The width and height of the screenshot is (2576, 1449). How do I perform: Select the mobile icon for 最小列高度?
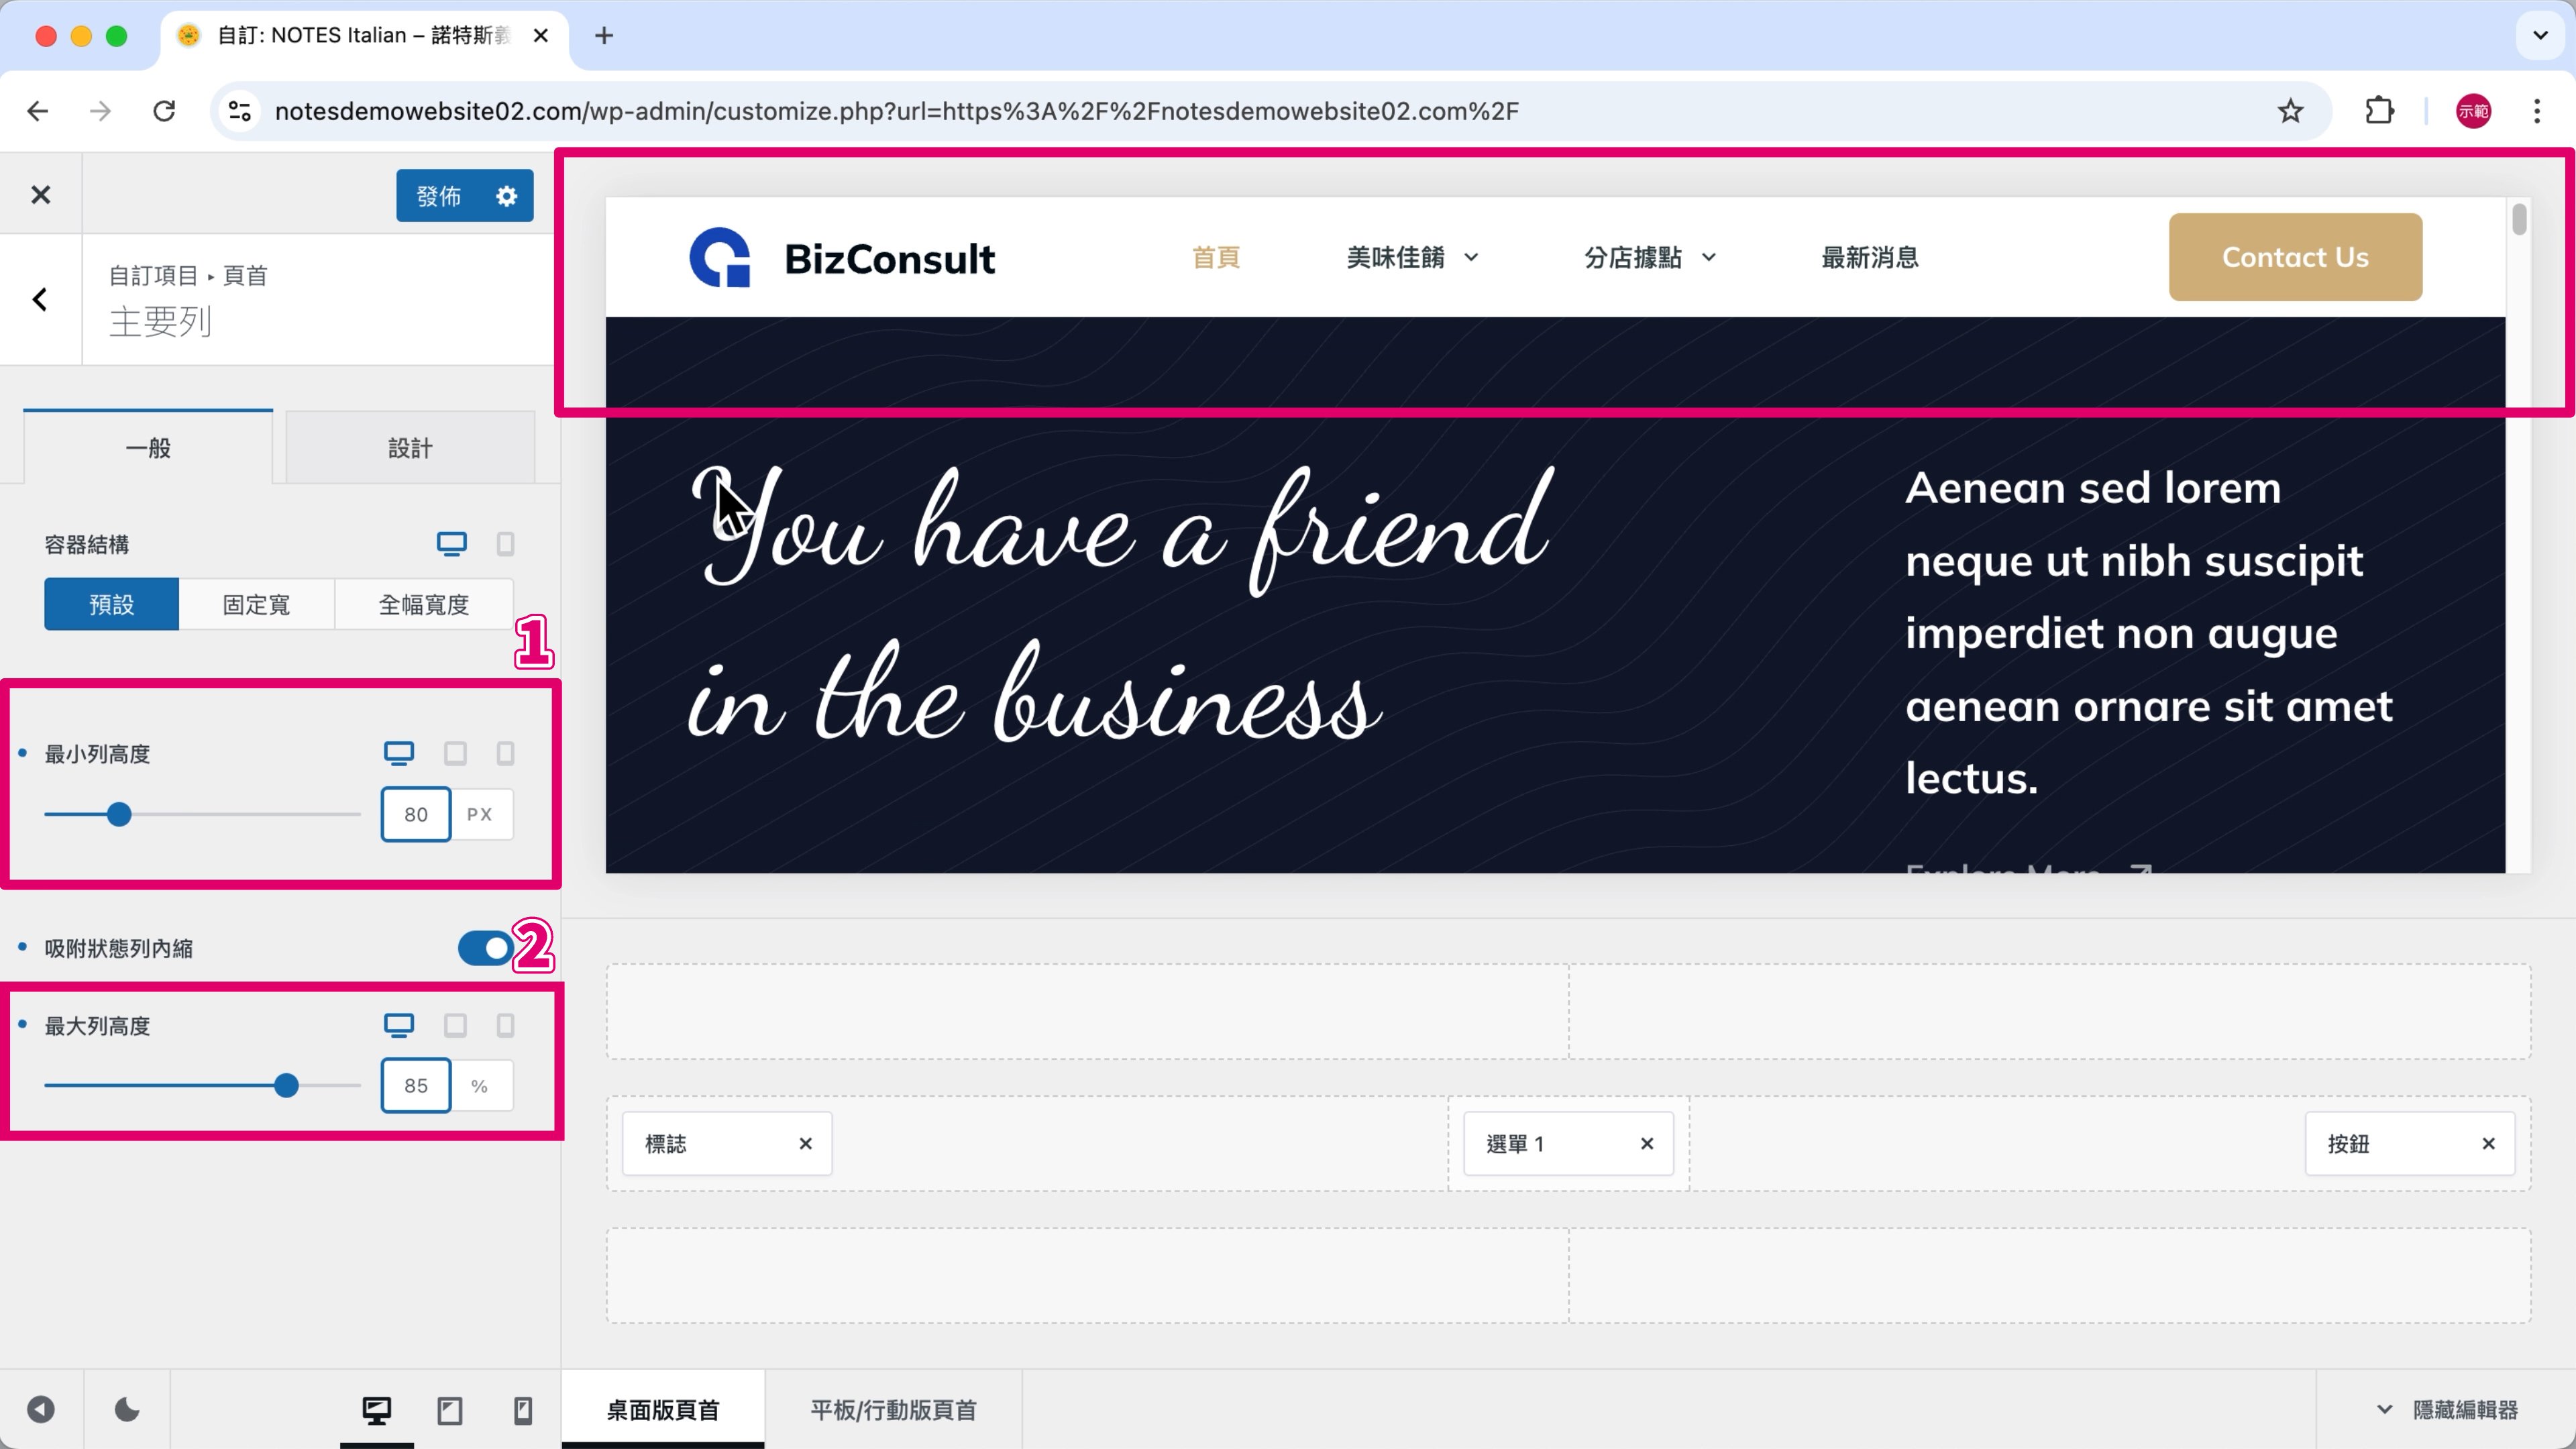pyautogui.click(x=505, y=753)
